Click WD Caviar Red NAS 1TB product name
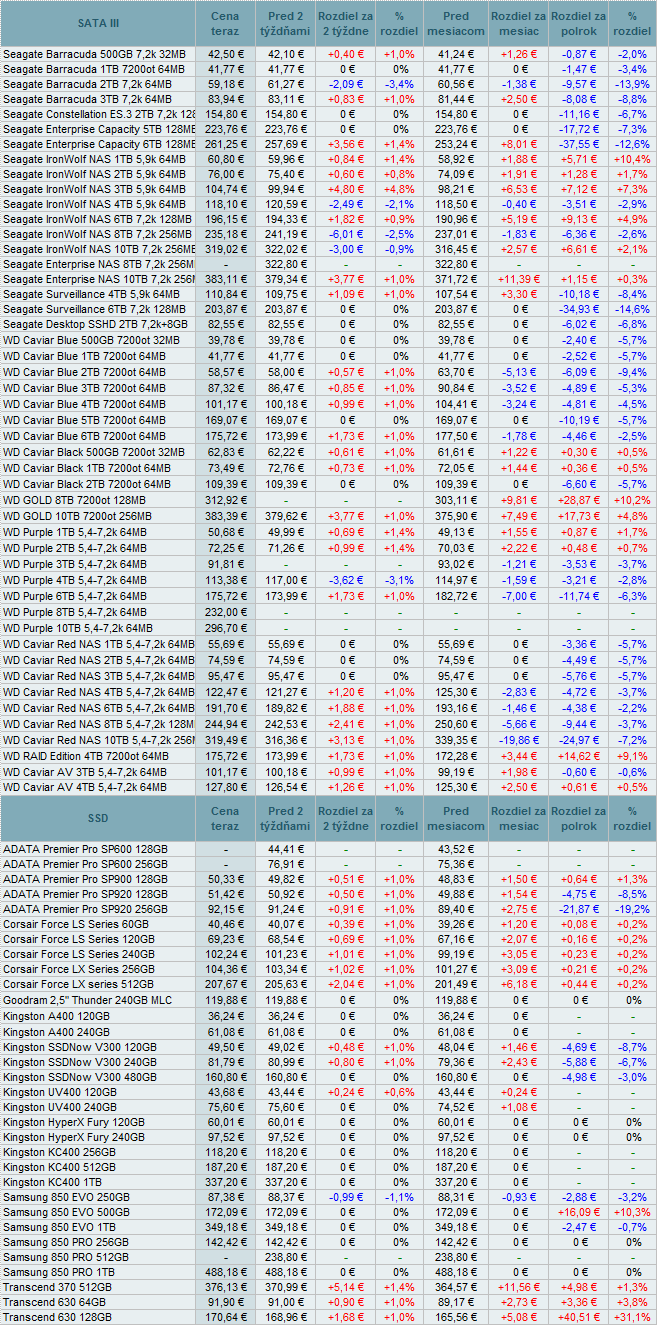 pyautogui.click(x=99, y=645)
